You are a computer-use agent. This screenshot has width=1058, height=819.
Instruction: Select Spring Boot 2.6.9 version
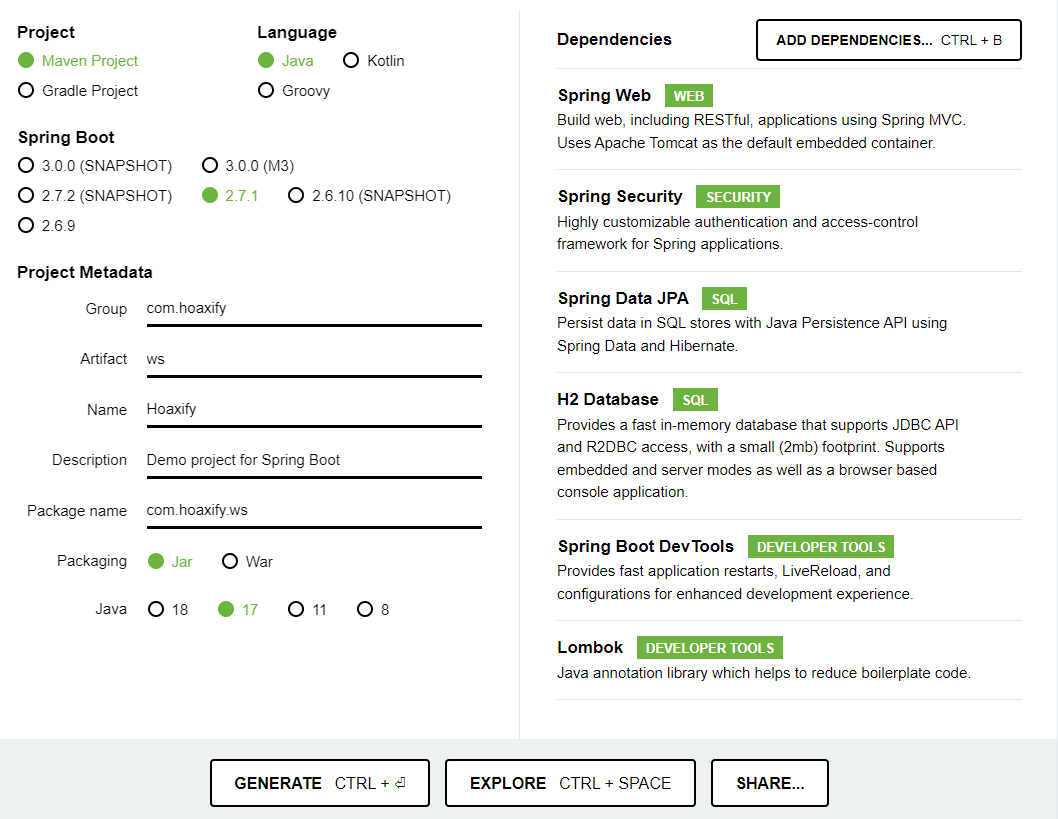[x=26, y=226]
